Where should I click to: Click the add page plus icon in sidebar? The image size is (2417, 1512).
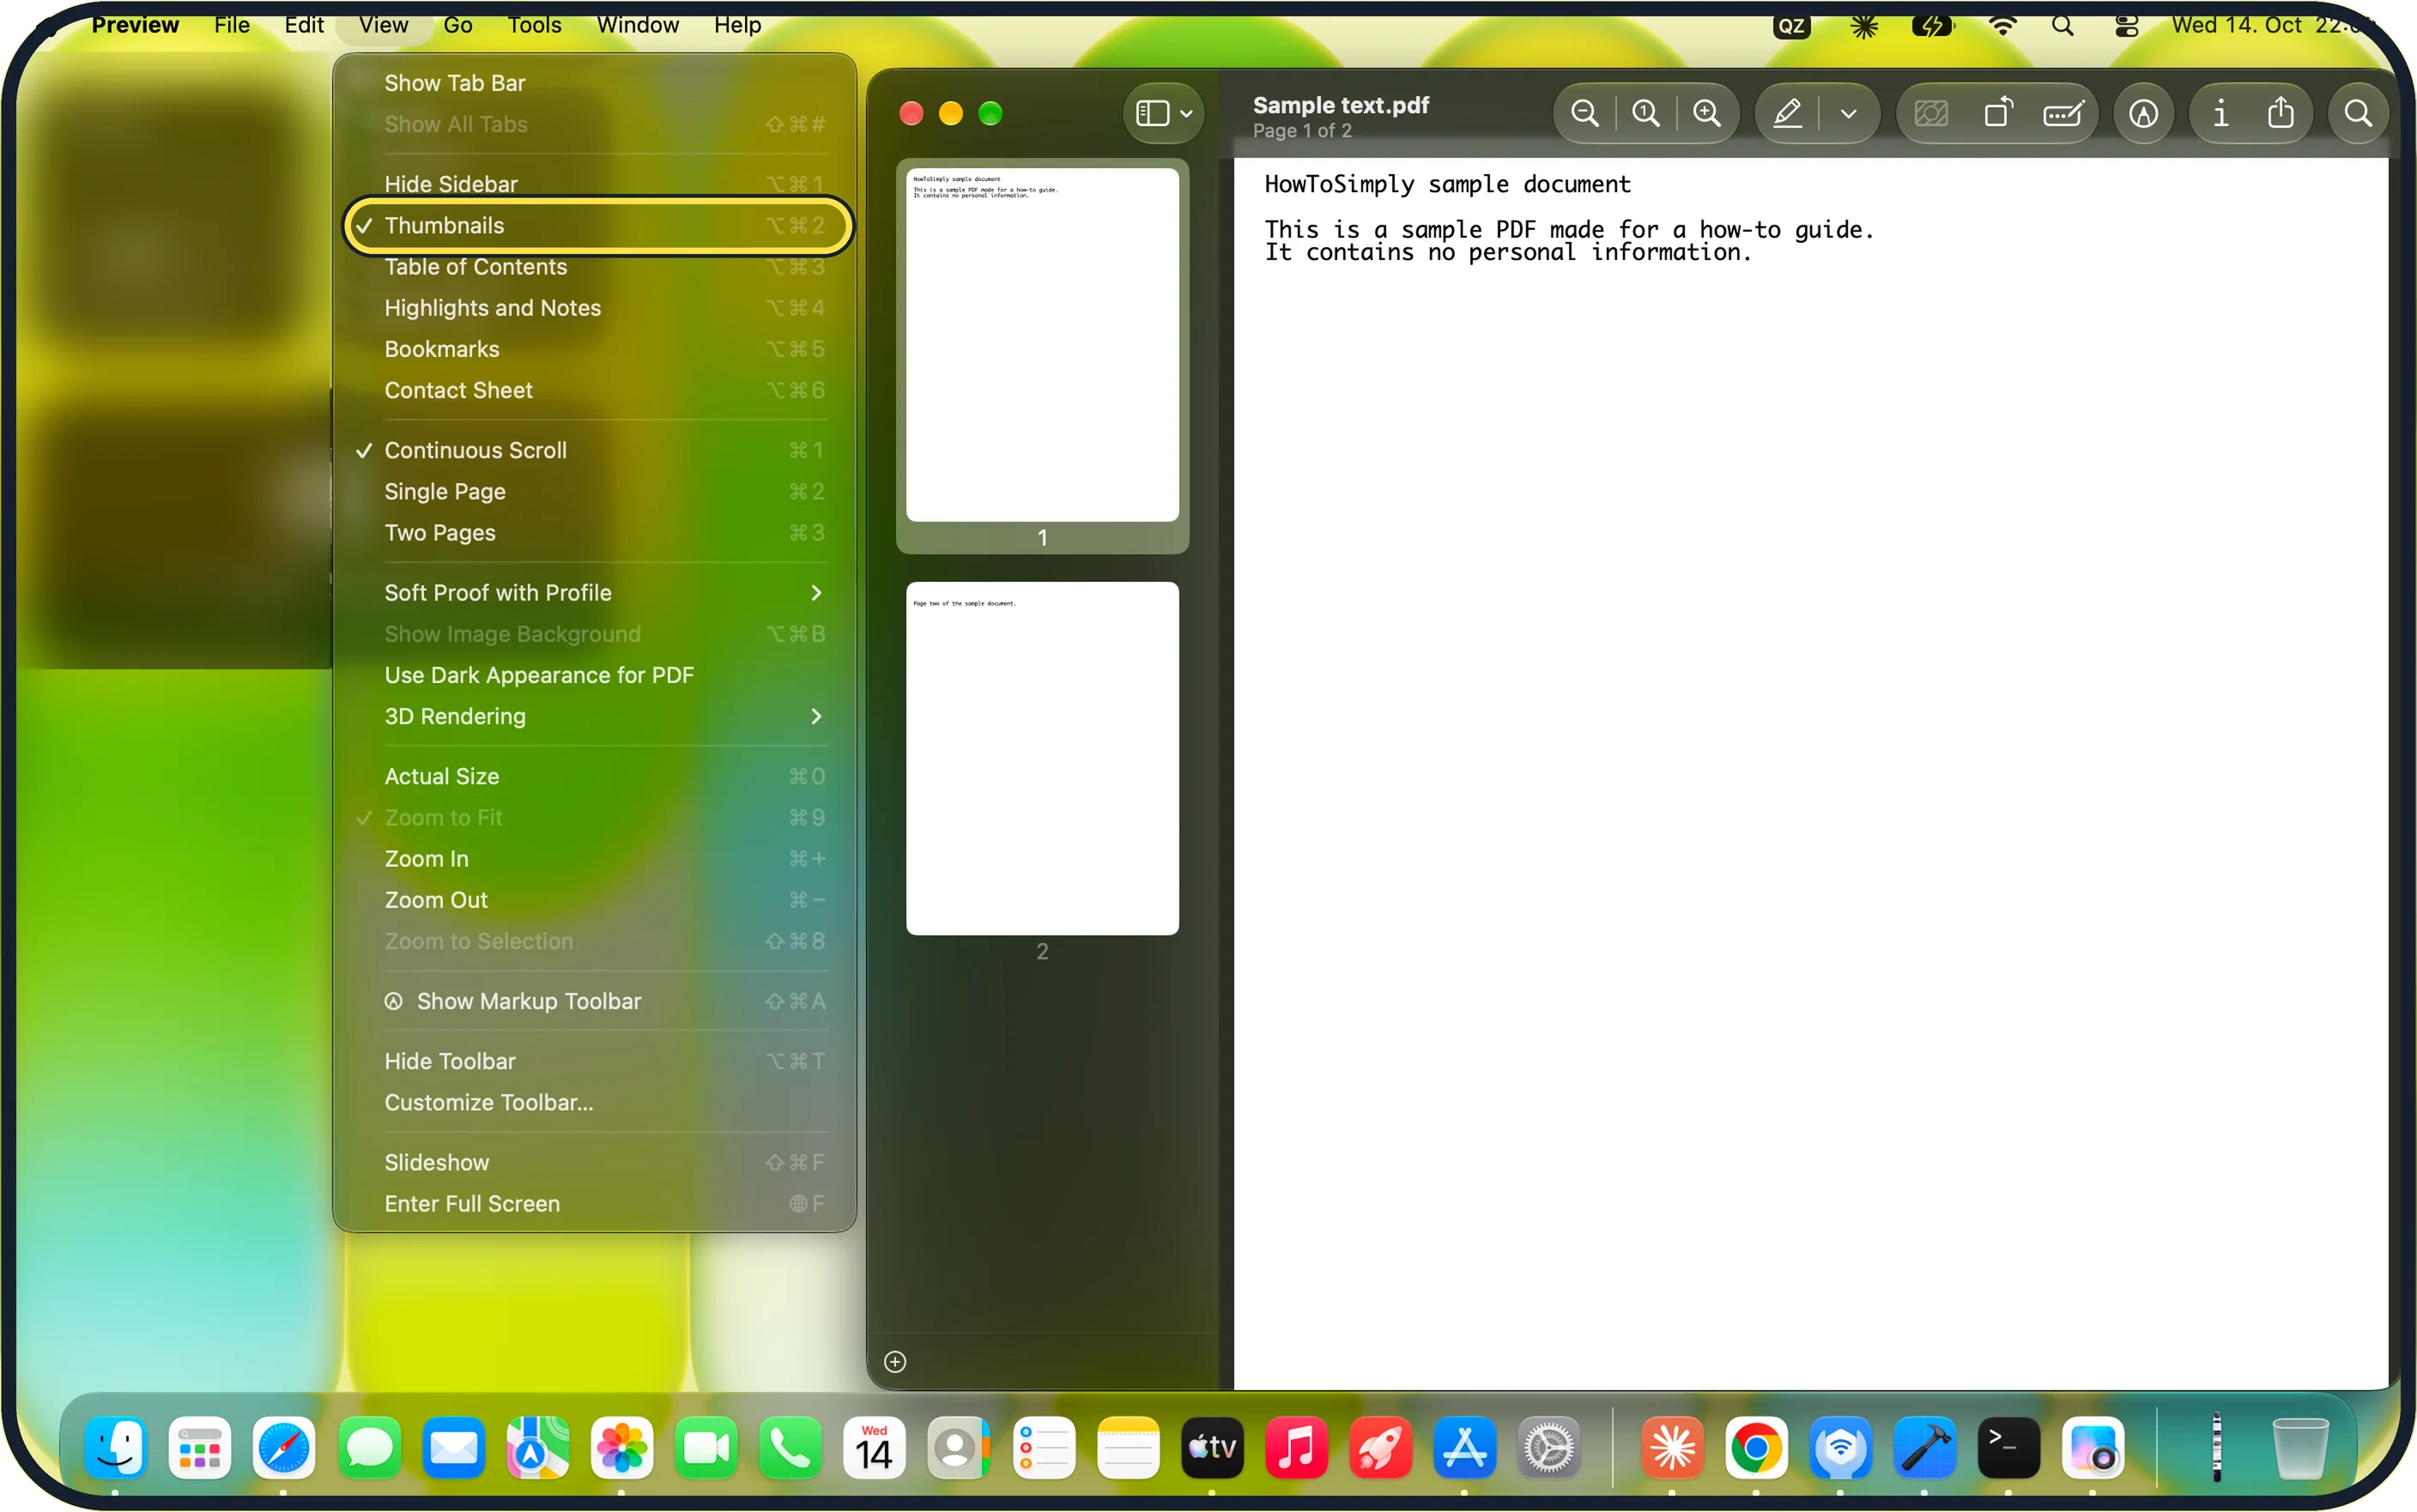(x=895, y=1362)
